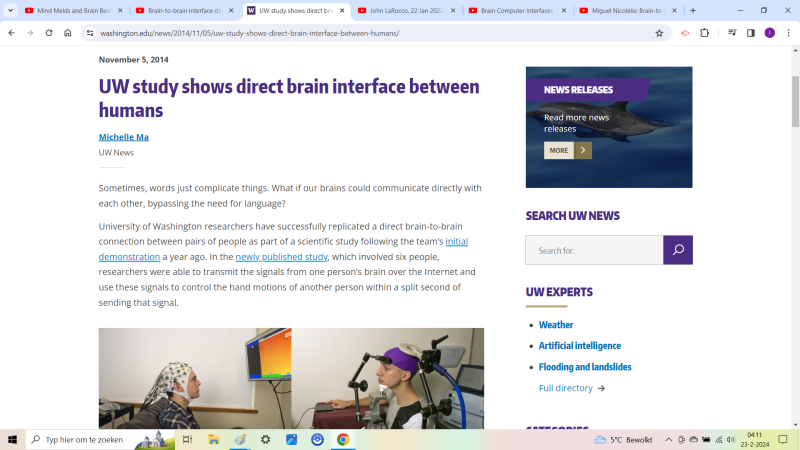Bookmark this page with star icon
The image size is (800, 450).
tap(659, 33)
